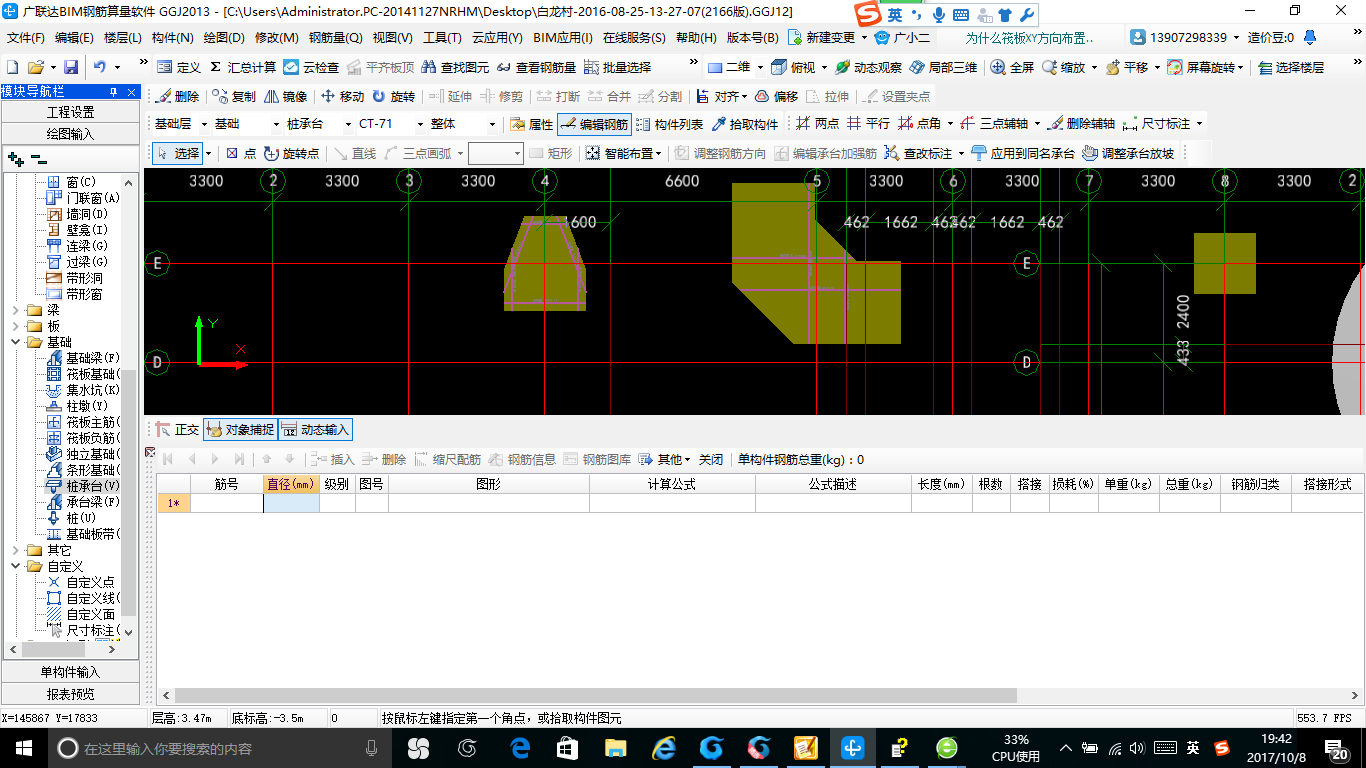Open the BIM应用(I) menu
Image resolution: width=1366 pixels, height=768 pixels.
[563, 37]
